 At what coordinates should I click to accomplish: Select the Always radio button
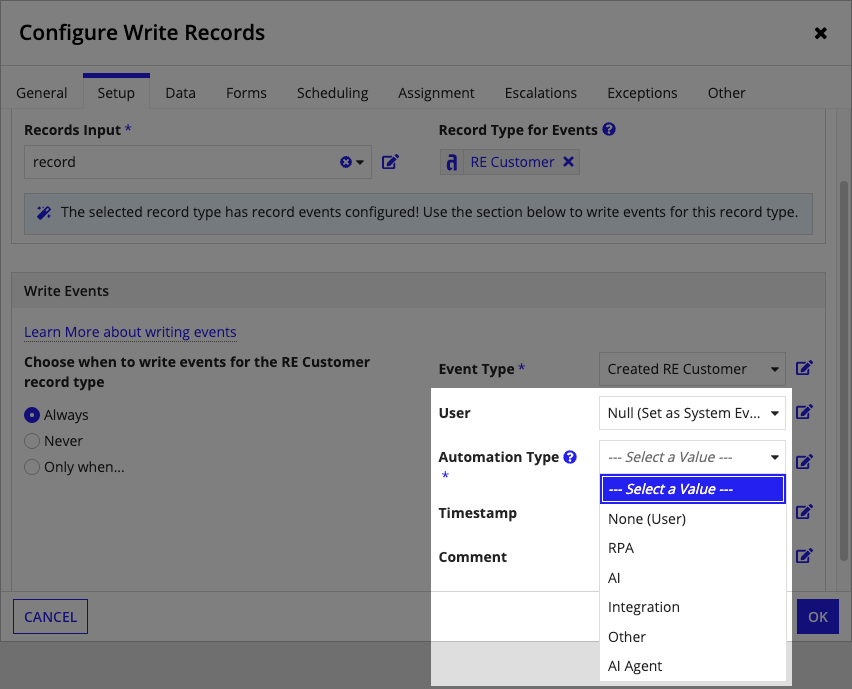(x=32, y=415)
